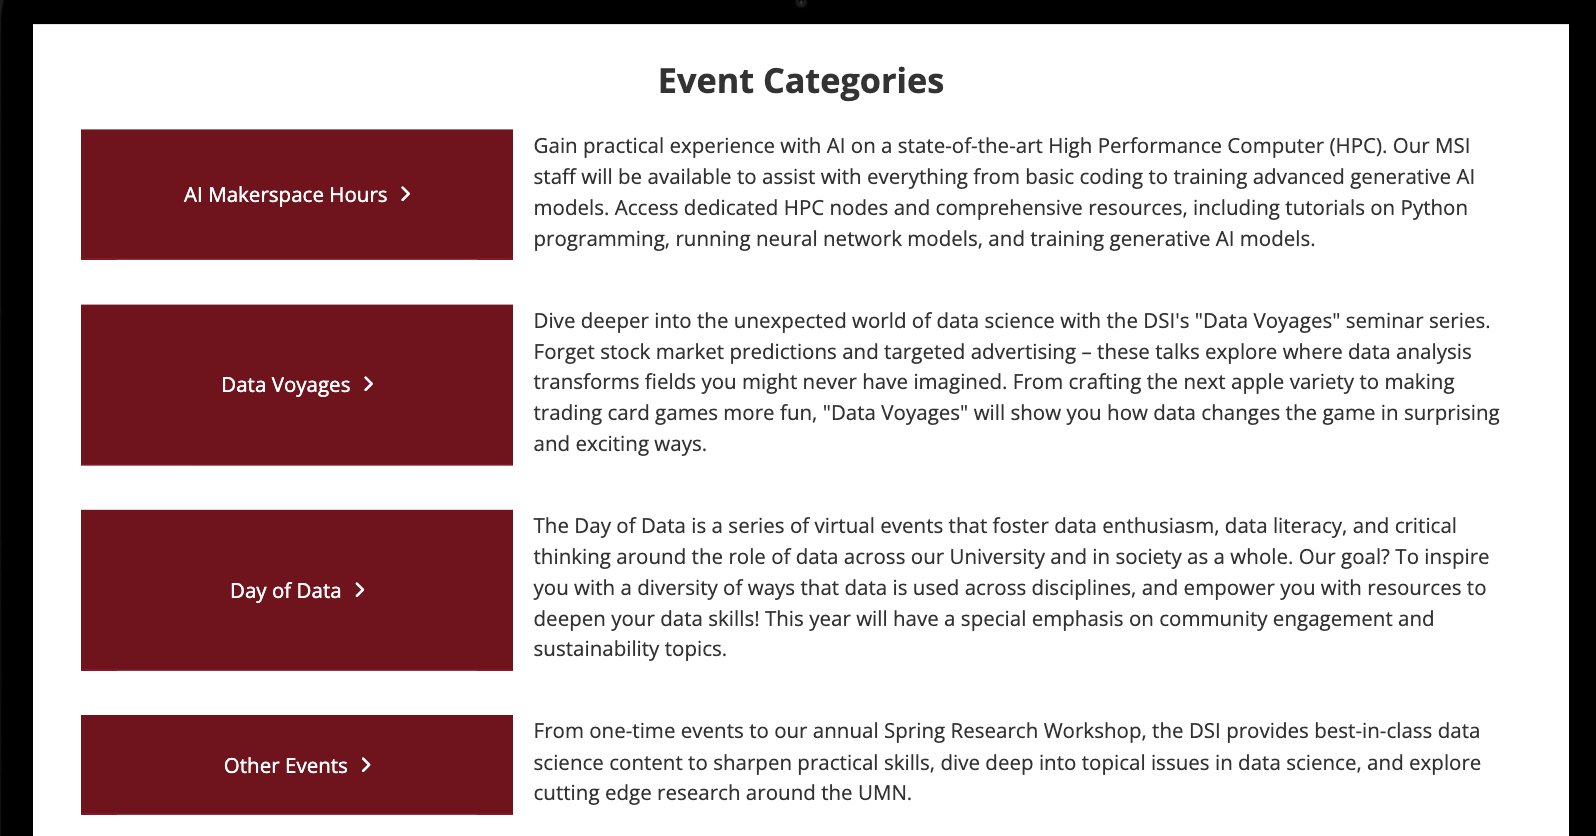
Task: Click the chevron arrow after Day of Data
Action: tap(360, 590)
